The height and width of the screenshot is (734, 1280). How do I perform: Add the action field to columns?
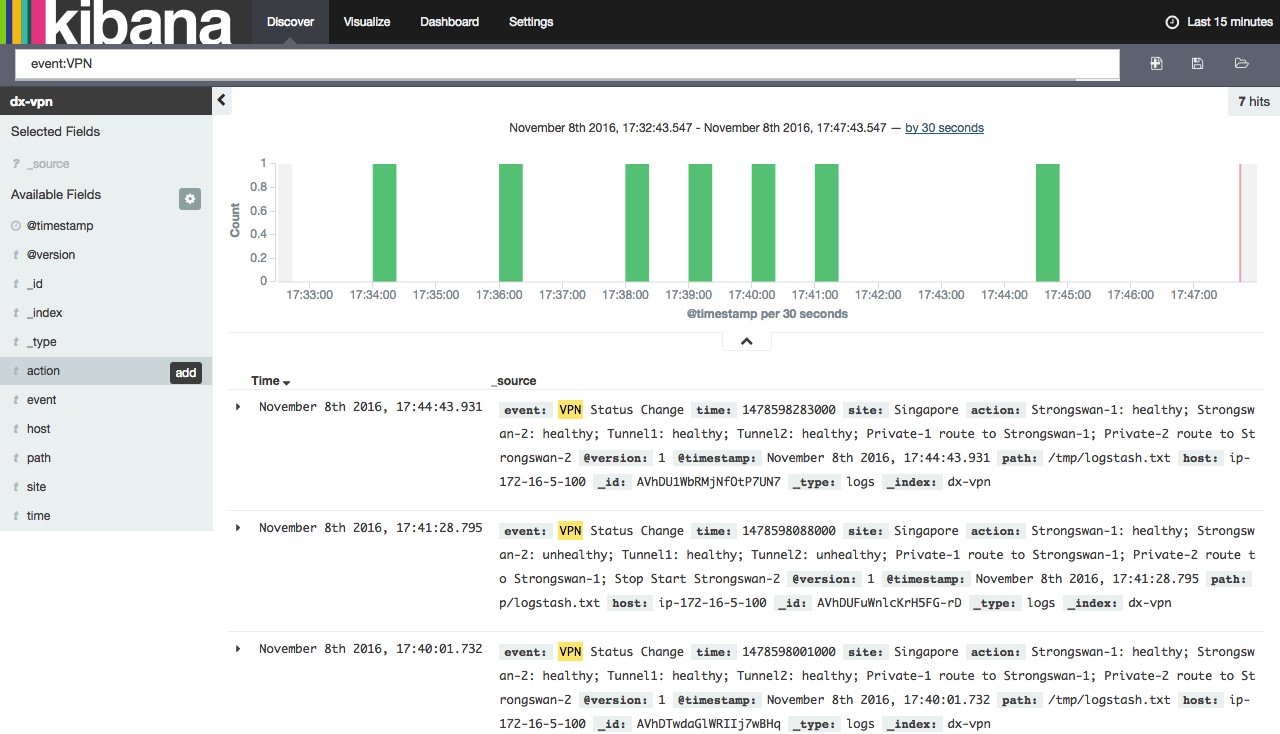[186, 372]
